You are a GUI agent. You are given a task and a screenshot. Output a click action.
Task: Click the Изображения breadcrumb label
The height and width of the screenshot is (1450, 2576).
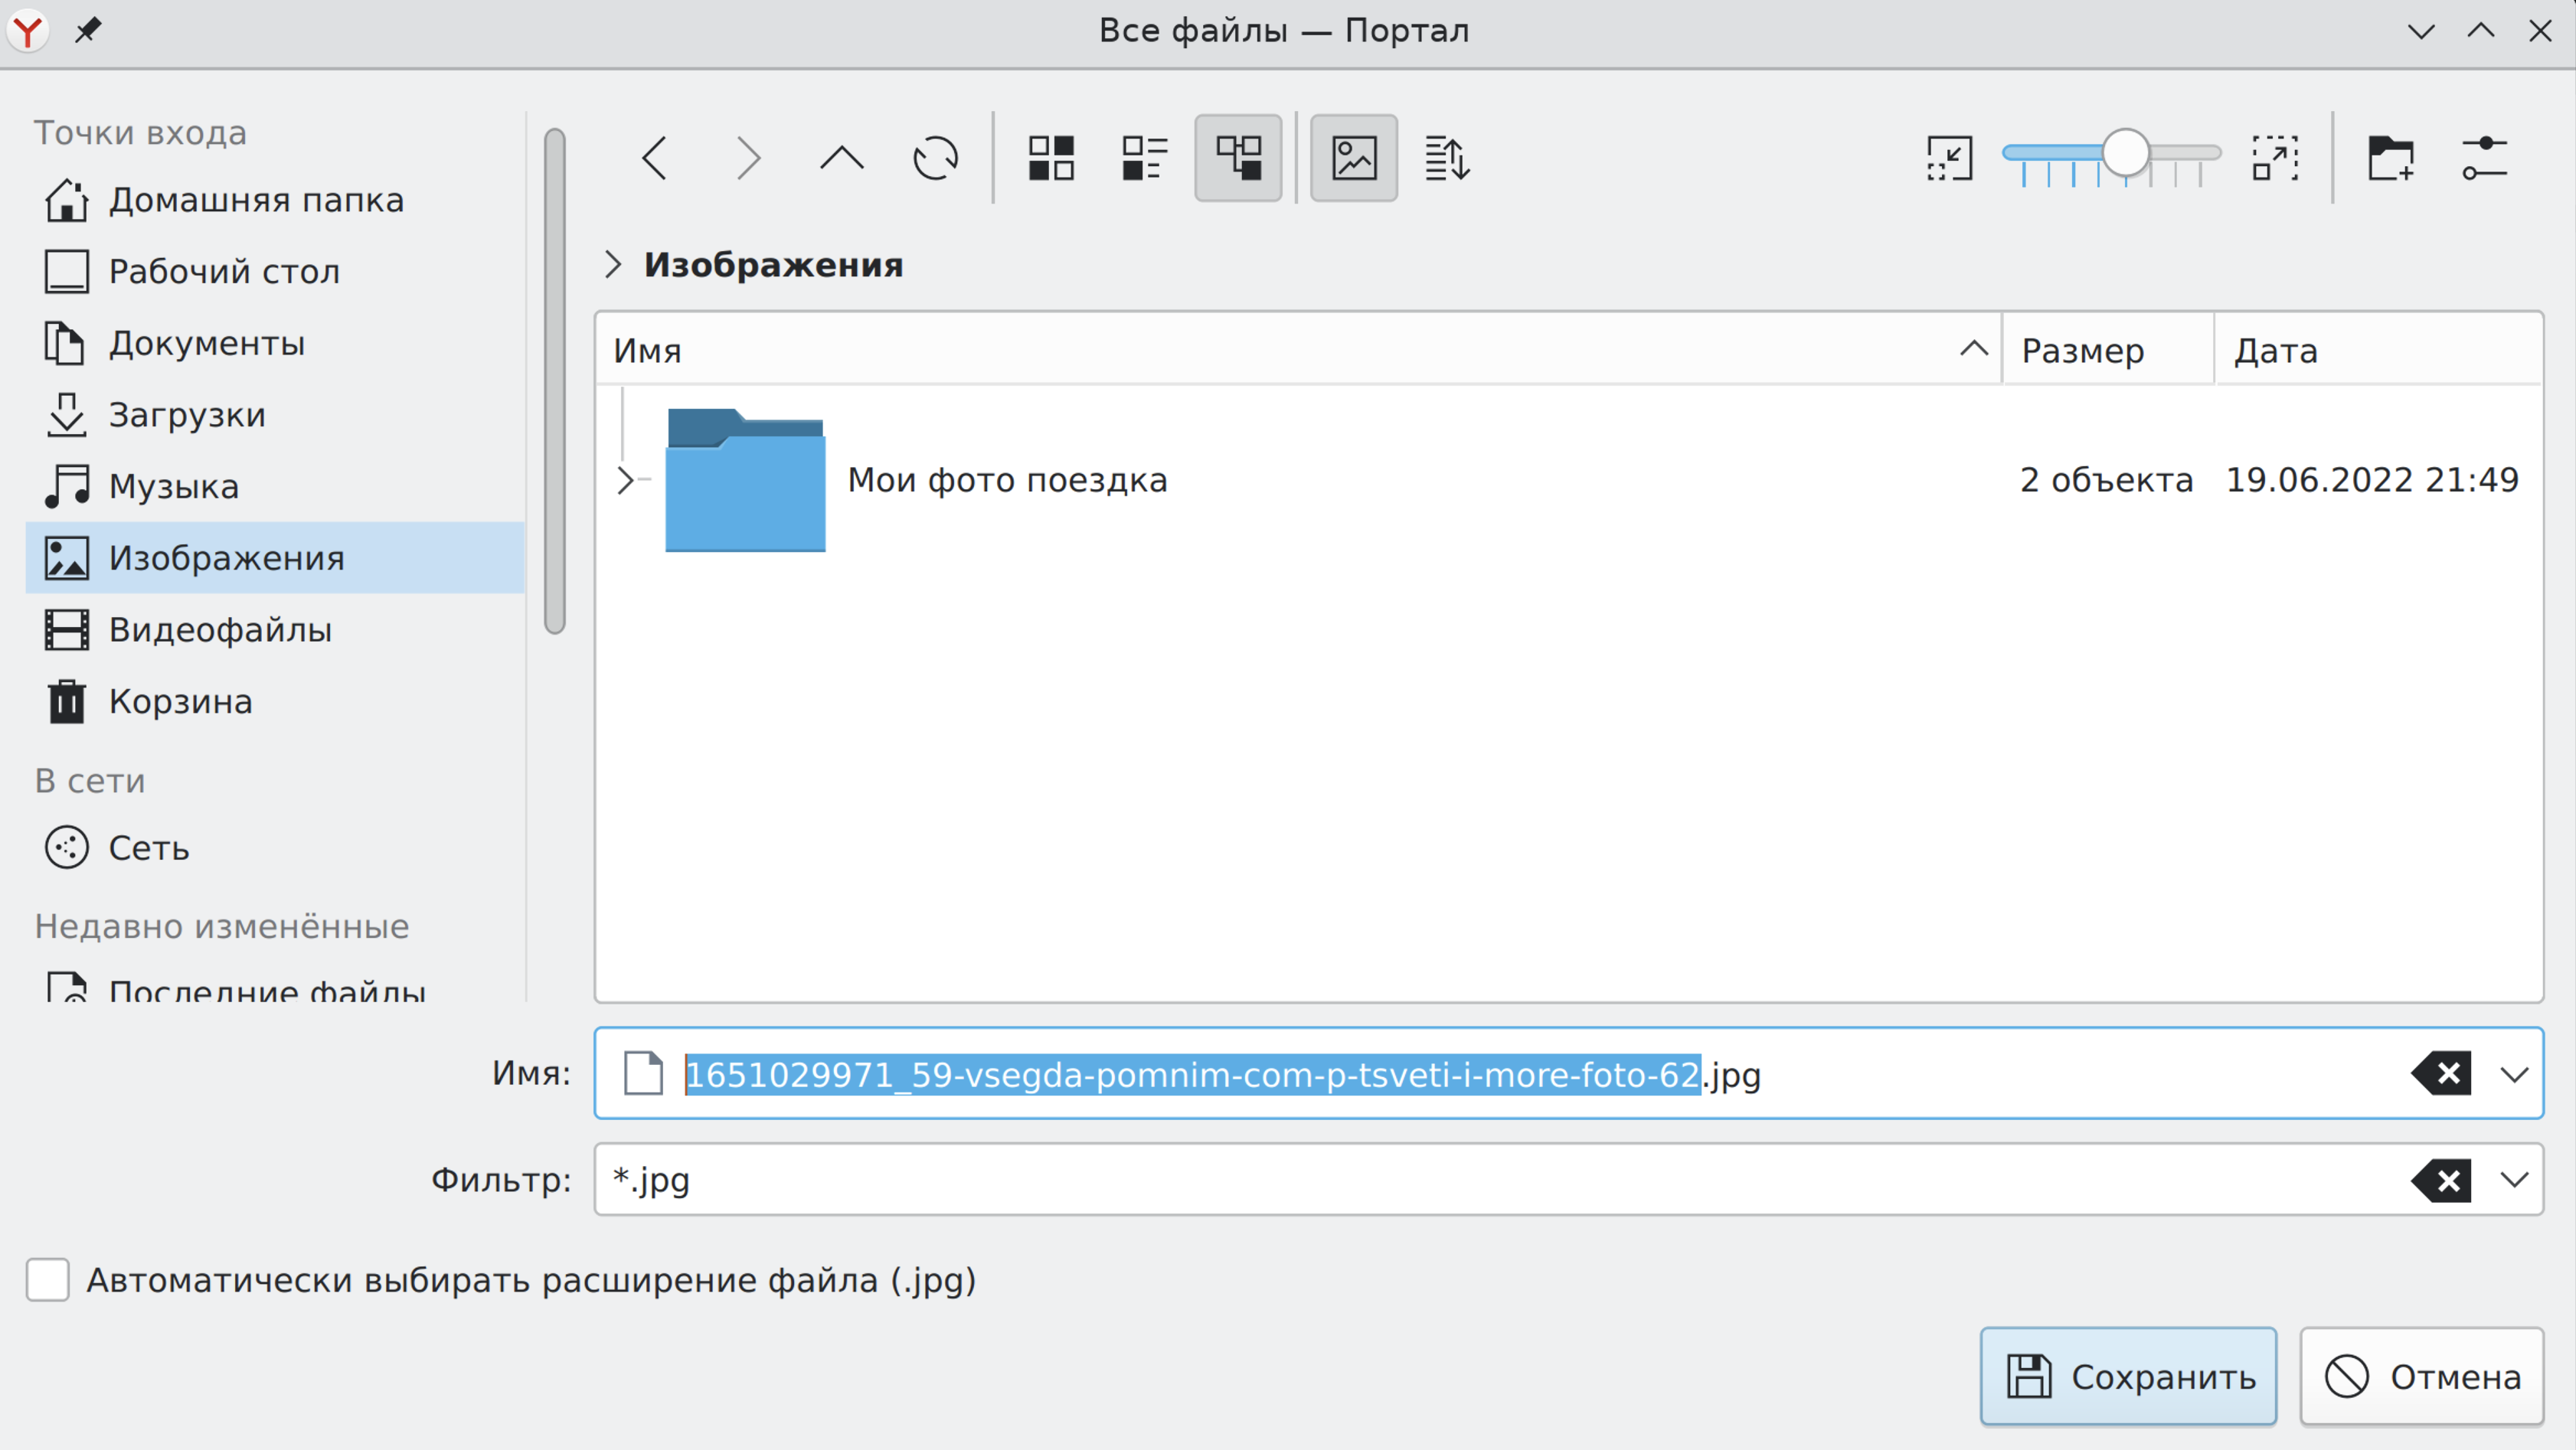coord(773,265)
